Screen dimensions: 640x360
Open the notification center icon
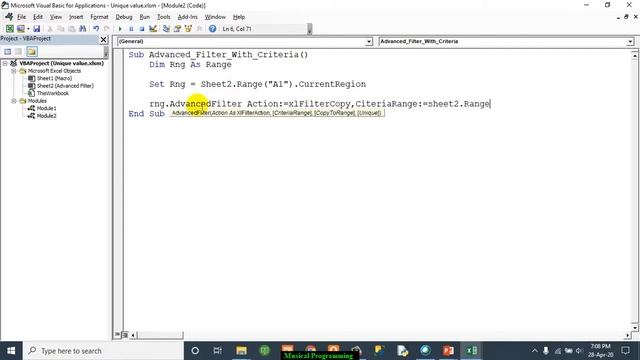pos(626,351)
